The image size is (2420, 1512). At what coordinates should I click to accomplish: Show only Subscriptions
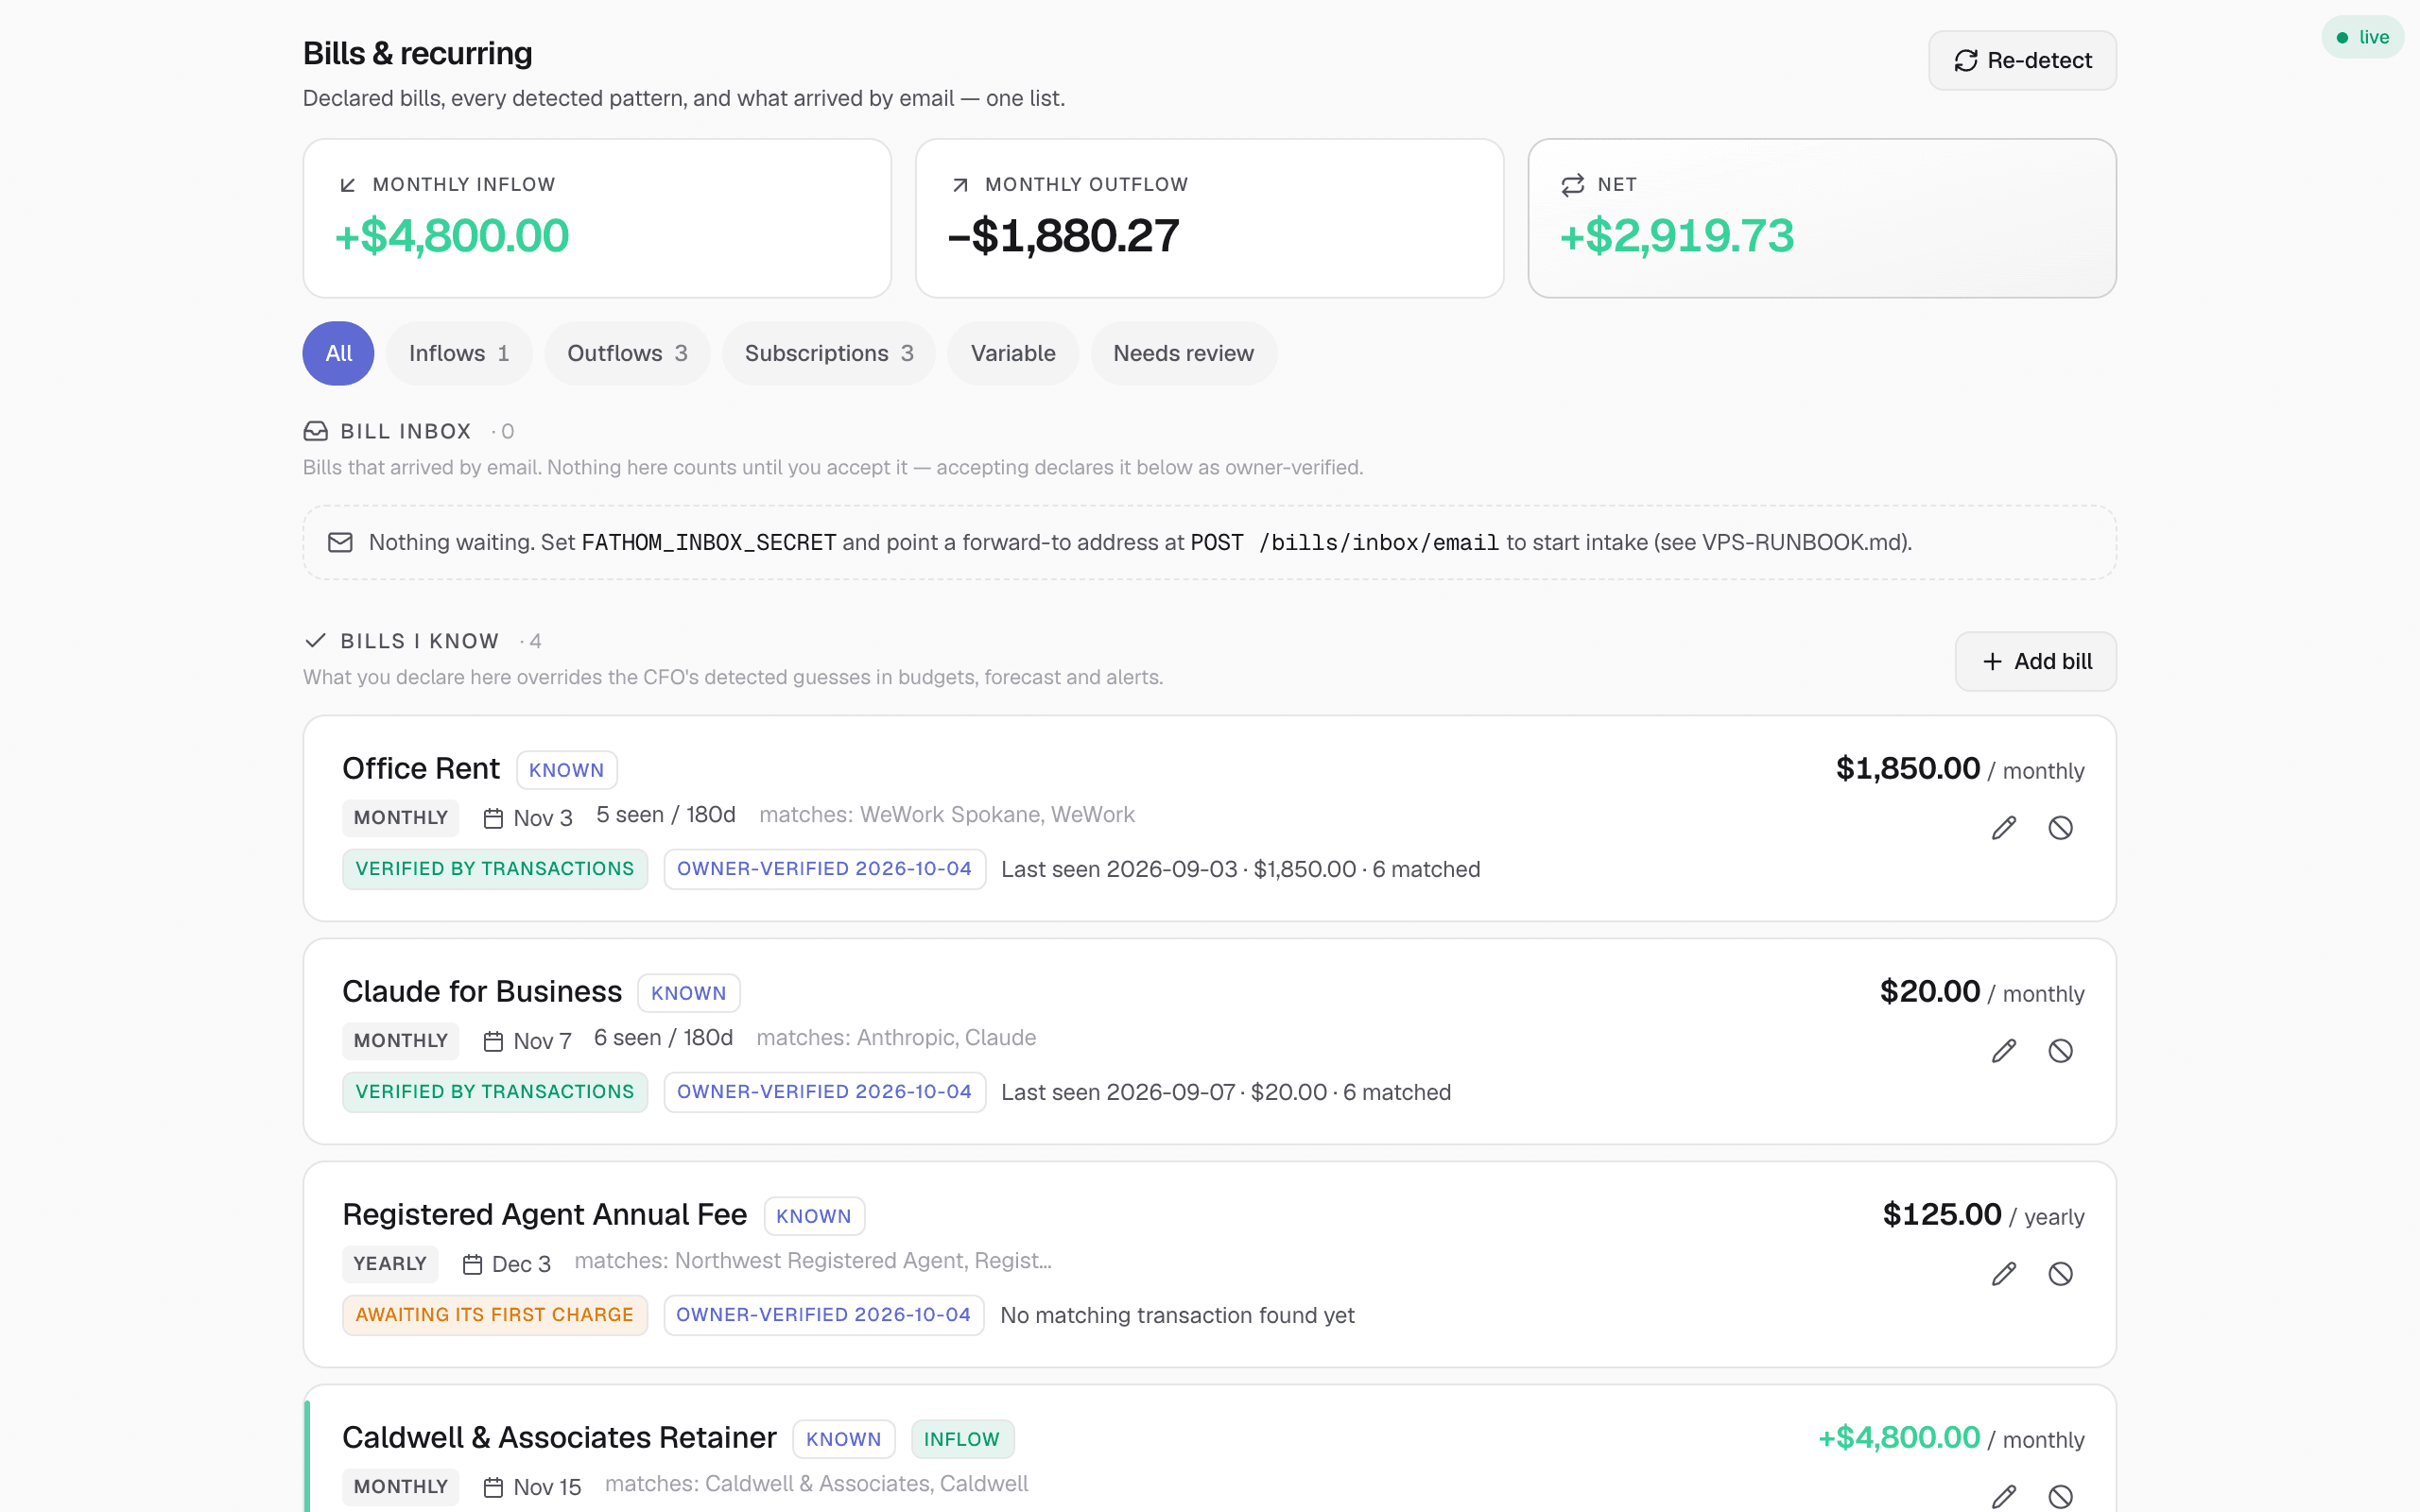click(829, 353)
